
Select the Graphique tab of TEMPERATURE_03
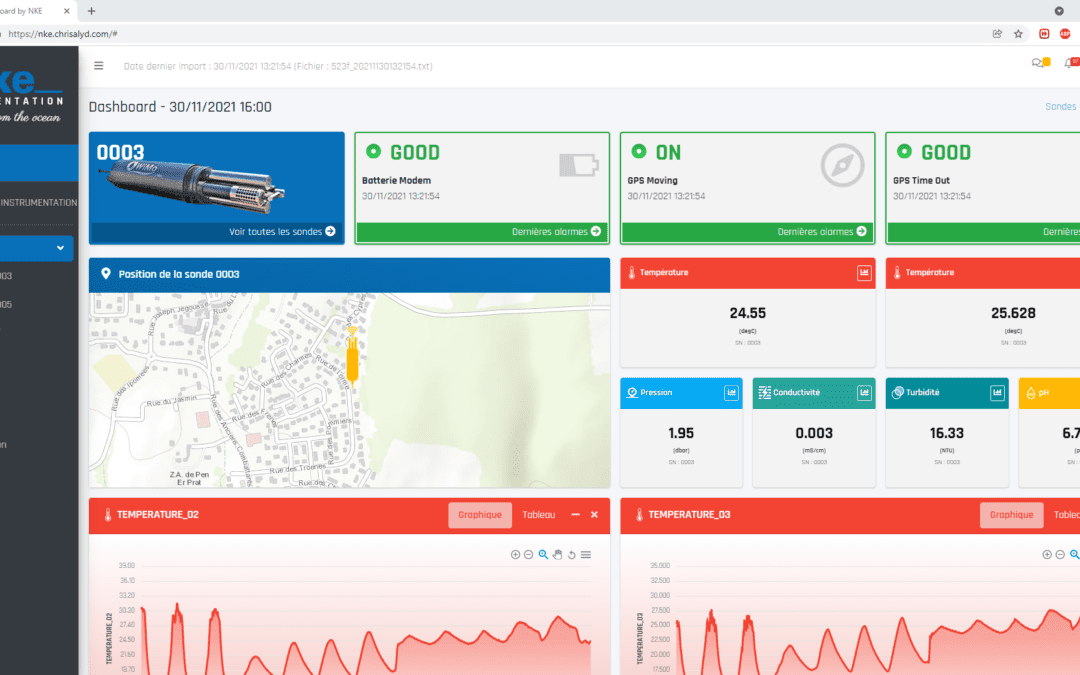point(1011,515)
